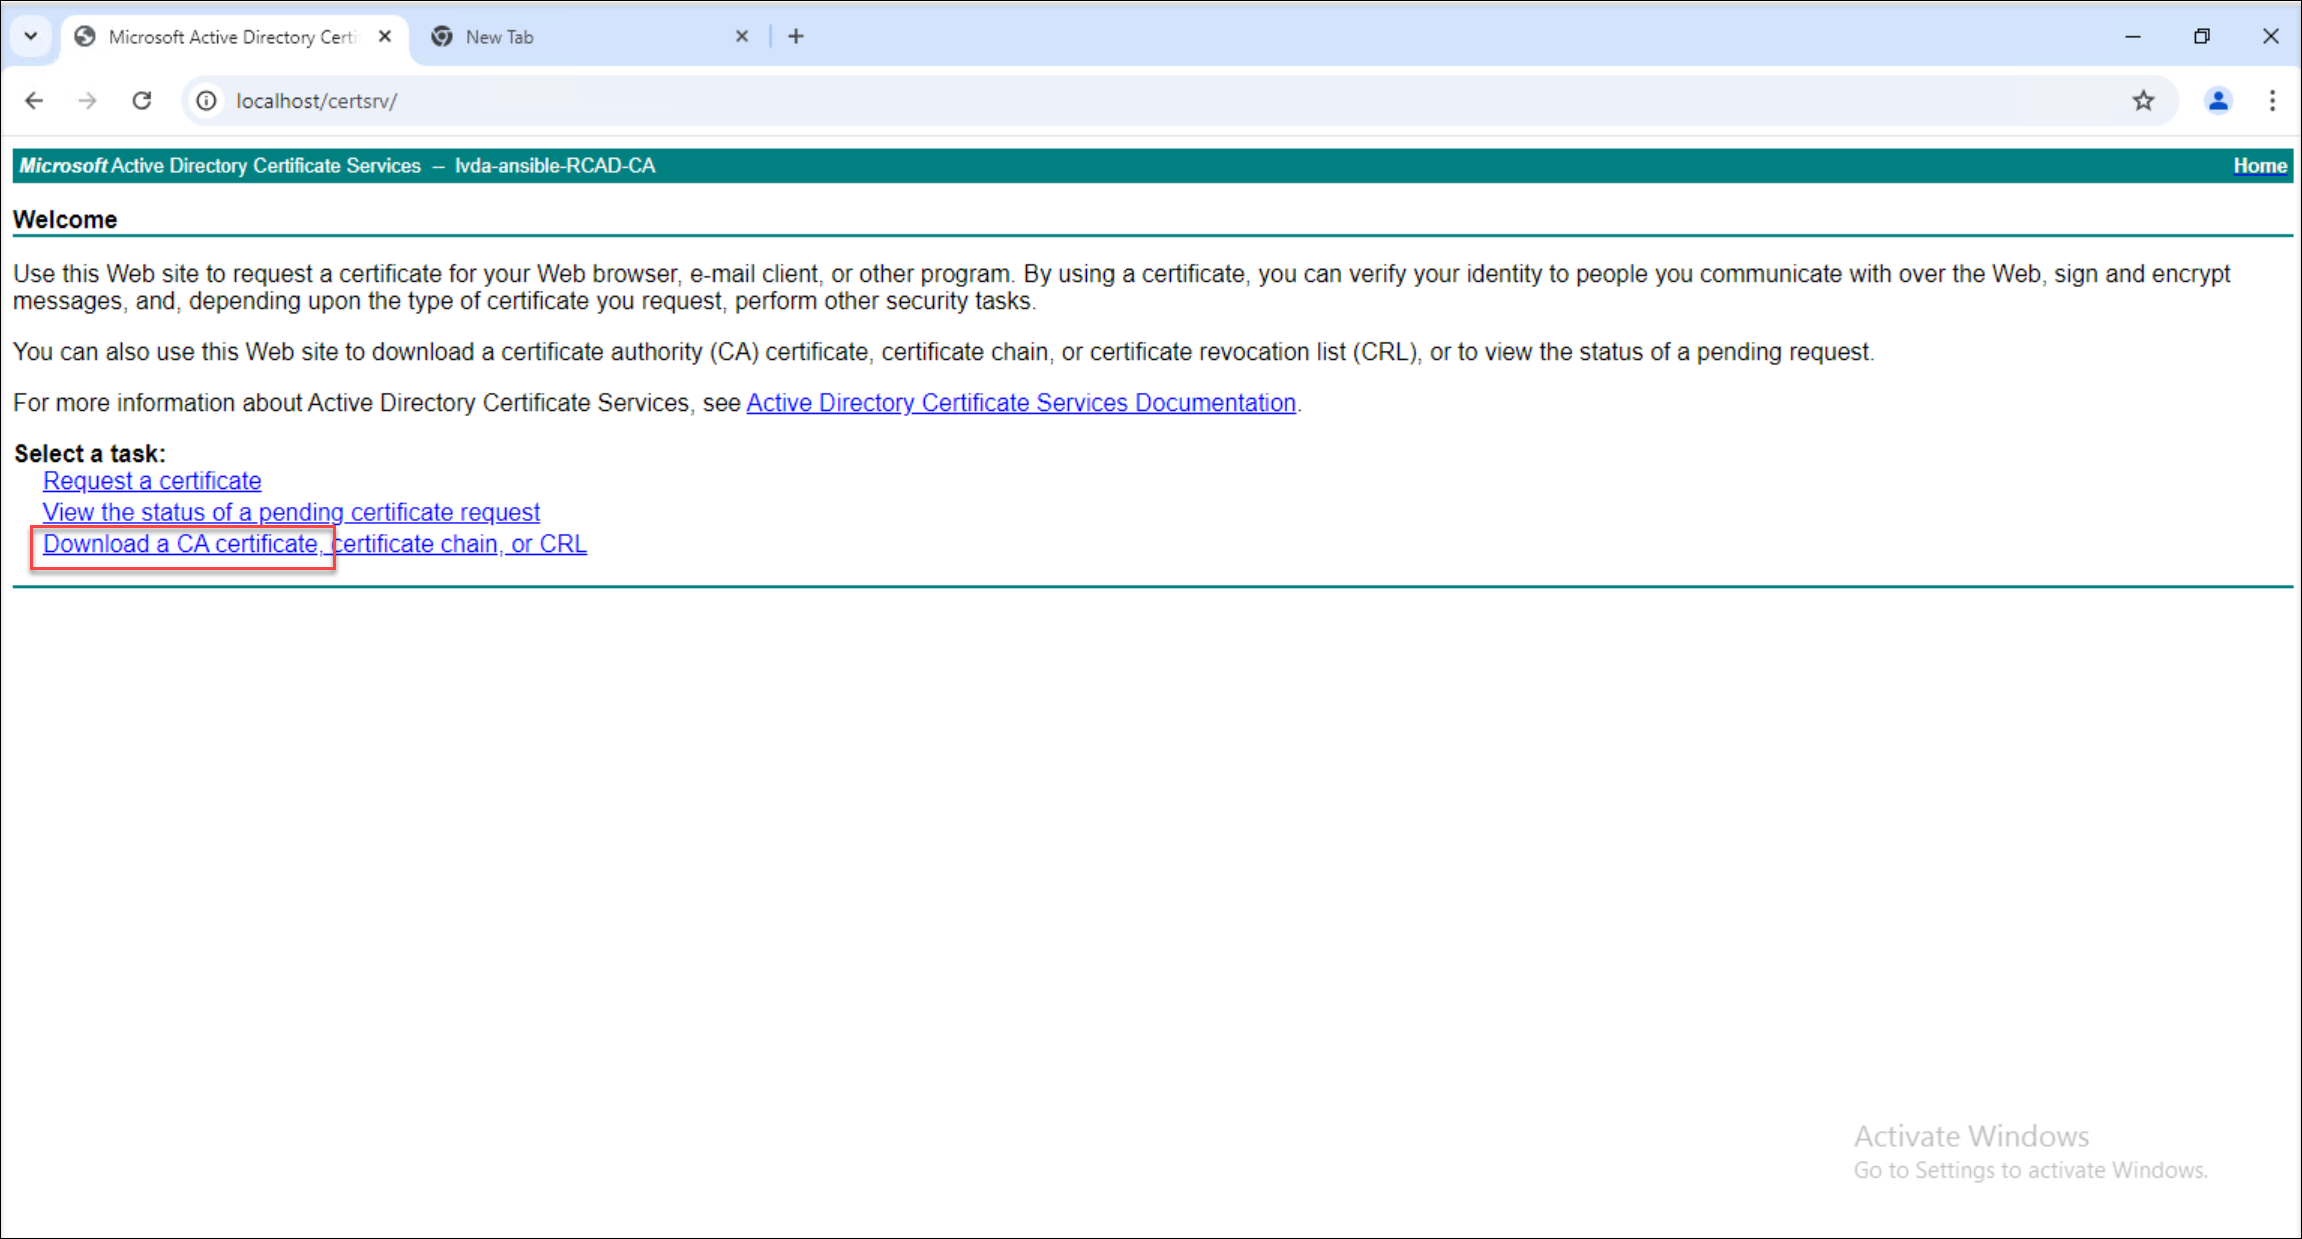The height and width of the screenshot is (1239, 2302).
Task: Open a new browser tab with the plus
Action: [x=796, y=36]
